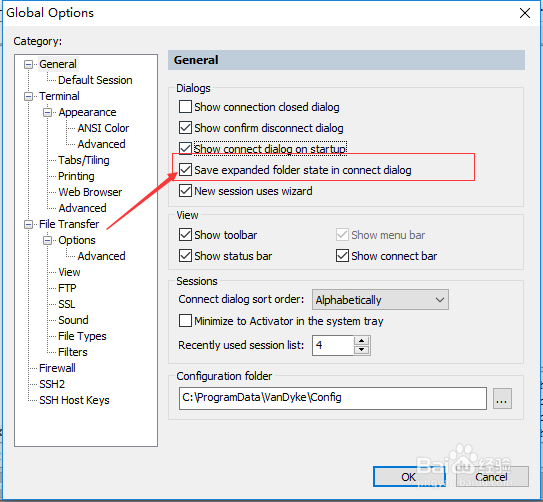Select ANSI Color category
This screenshot has height=502, width=543.
point(103,128)
